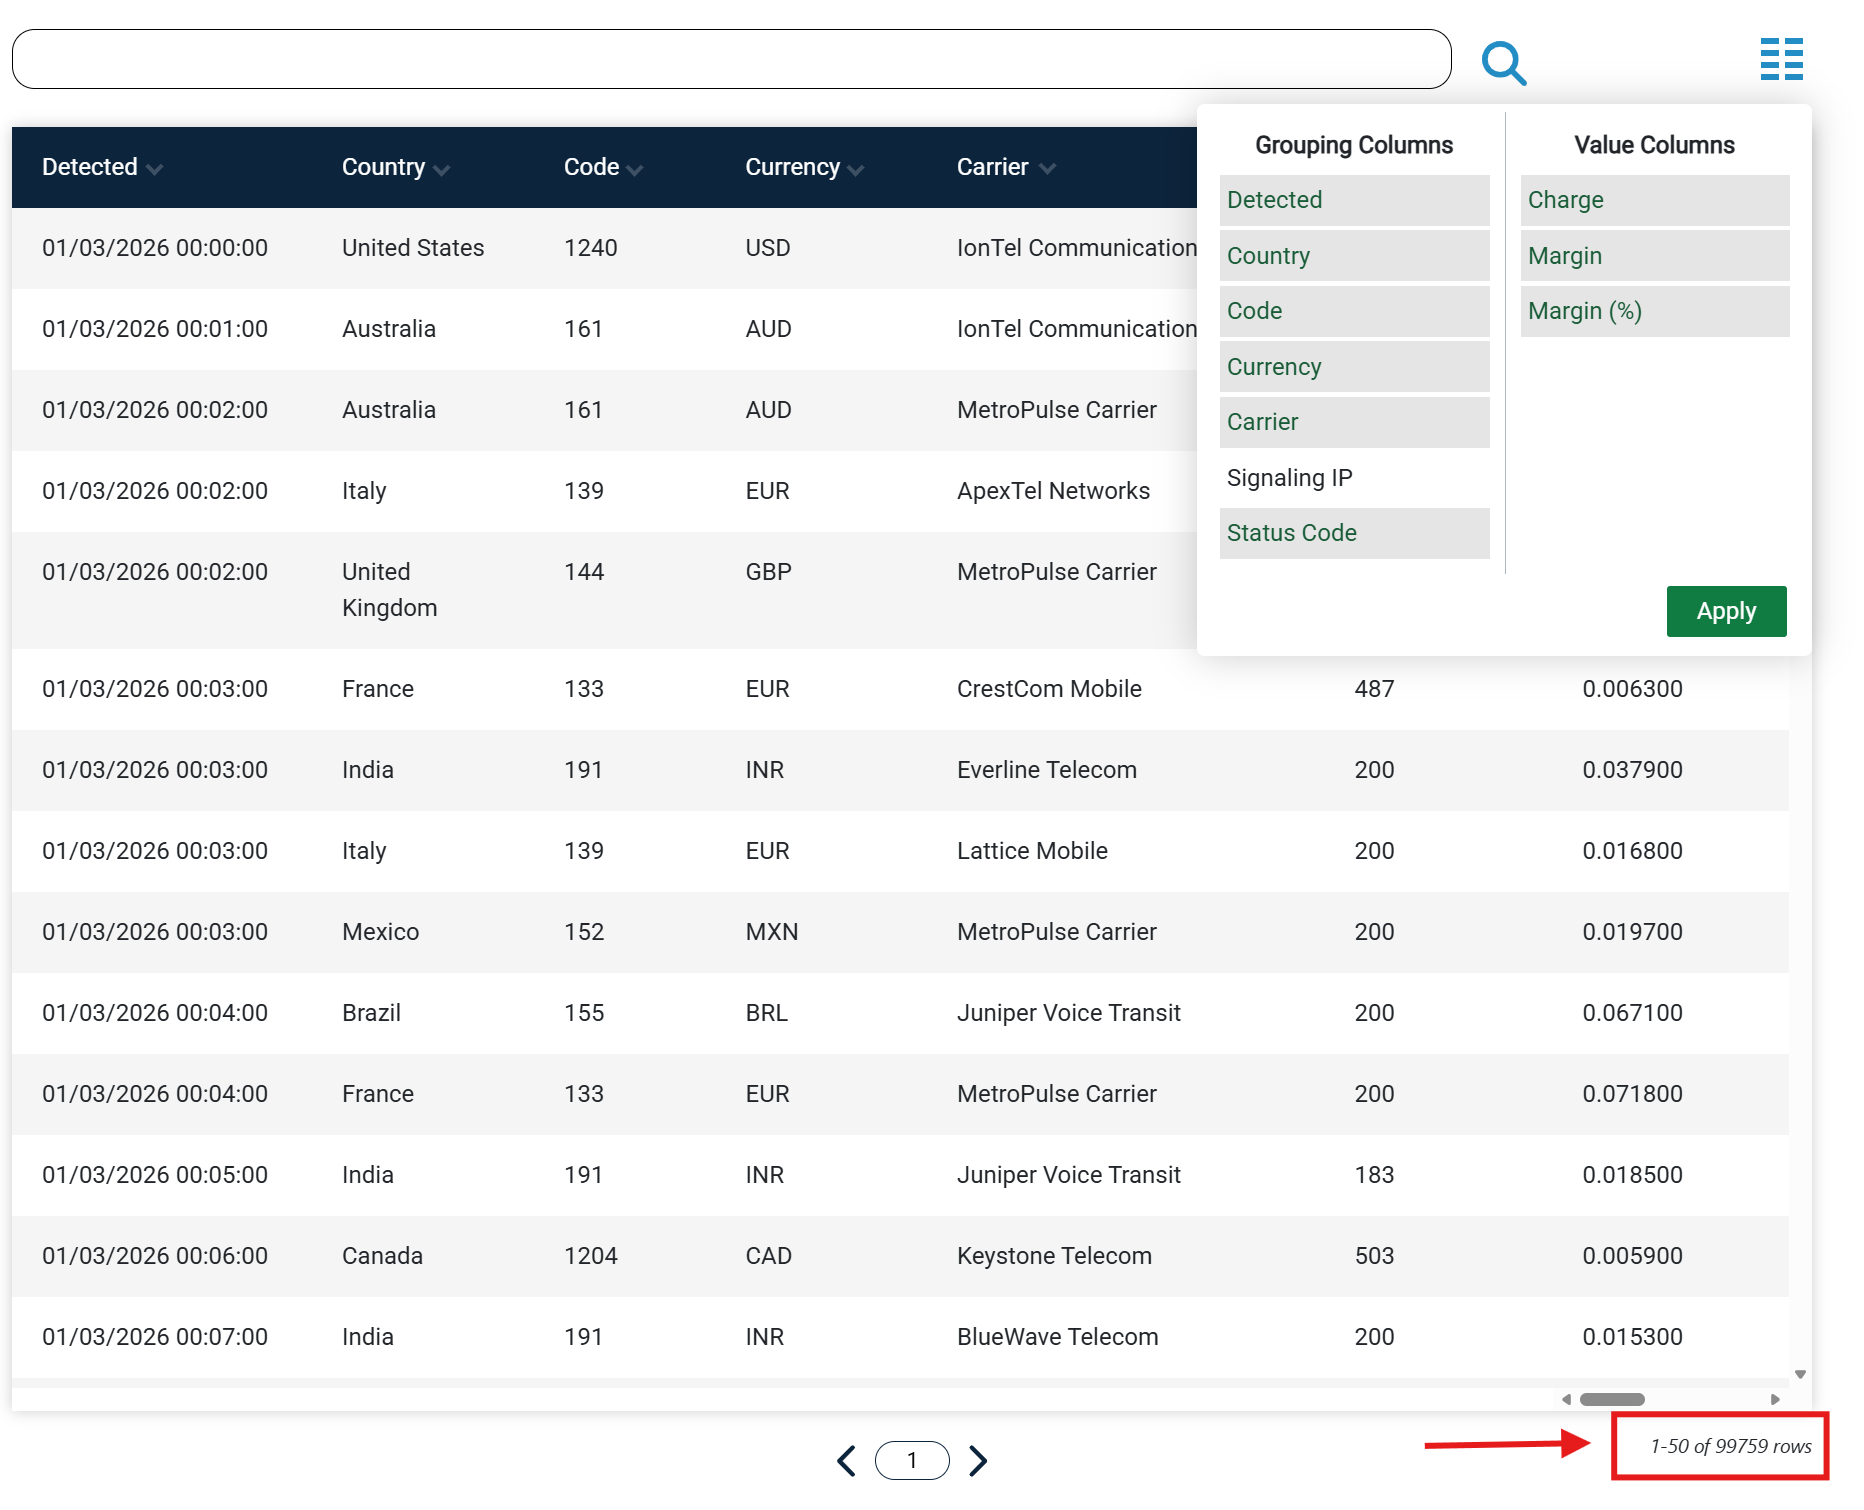The image size is (1864, 1510).
Task: Click the horizontal scrollbar thumb
Action: pyautogui.click(x=1612, y=1399)
